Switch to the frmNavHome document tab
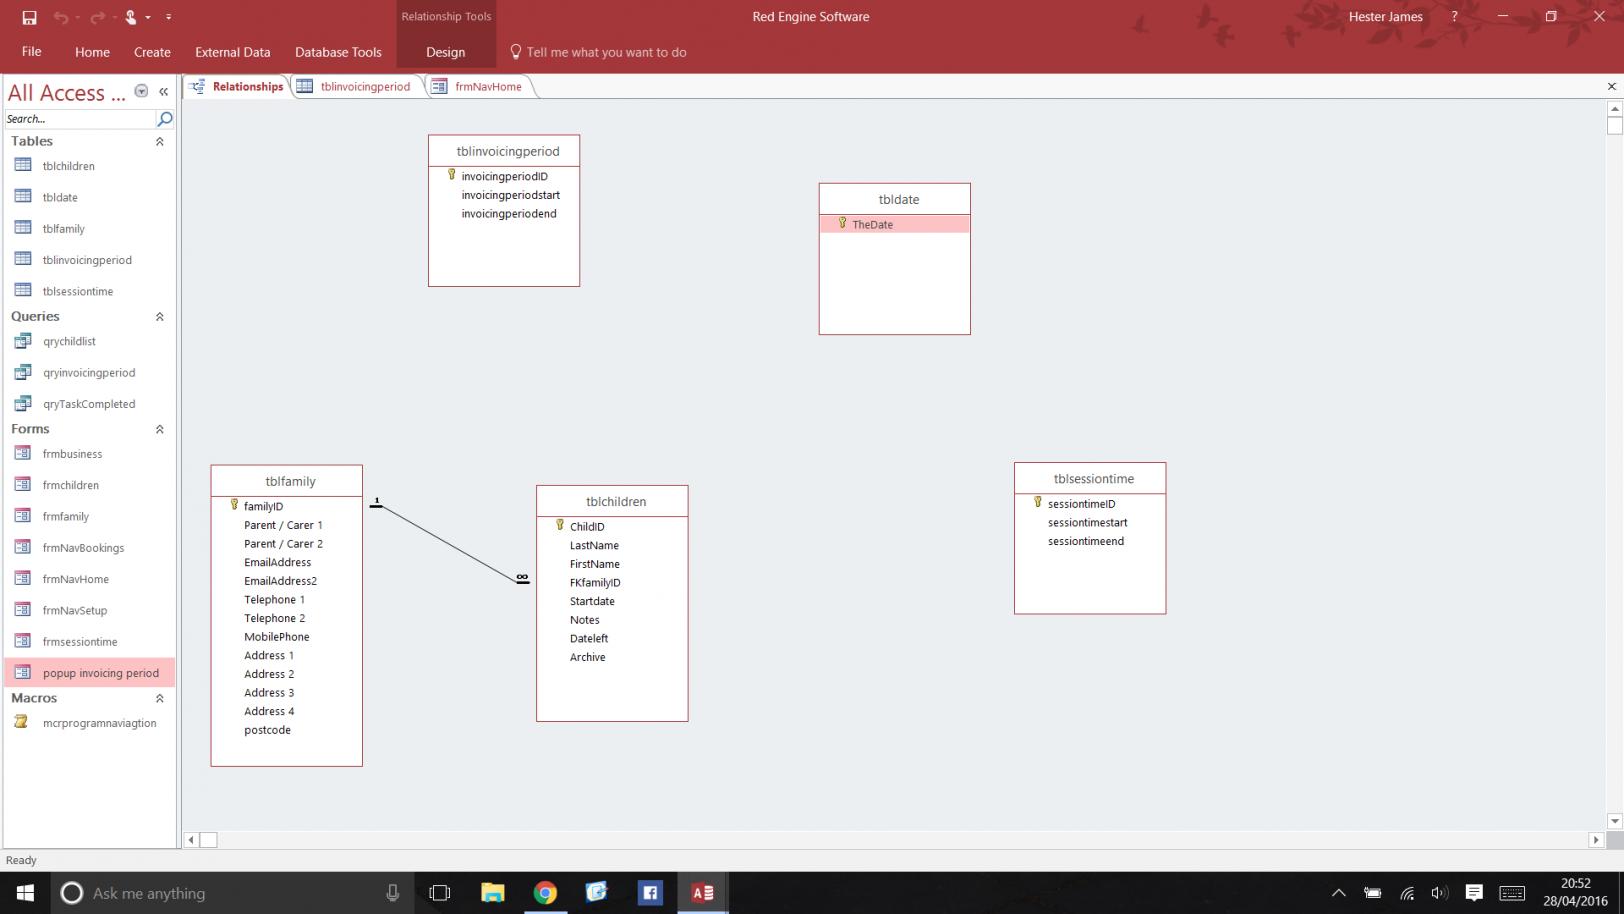The image size is (1624, 914). pos(480,87)
